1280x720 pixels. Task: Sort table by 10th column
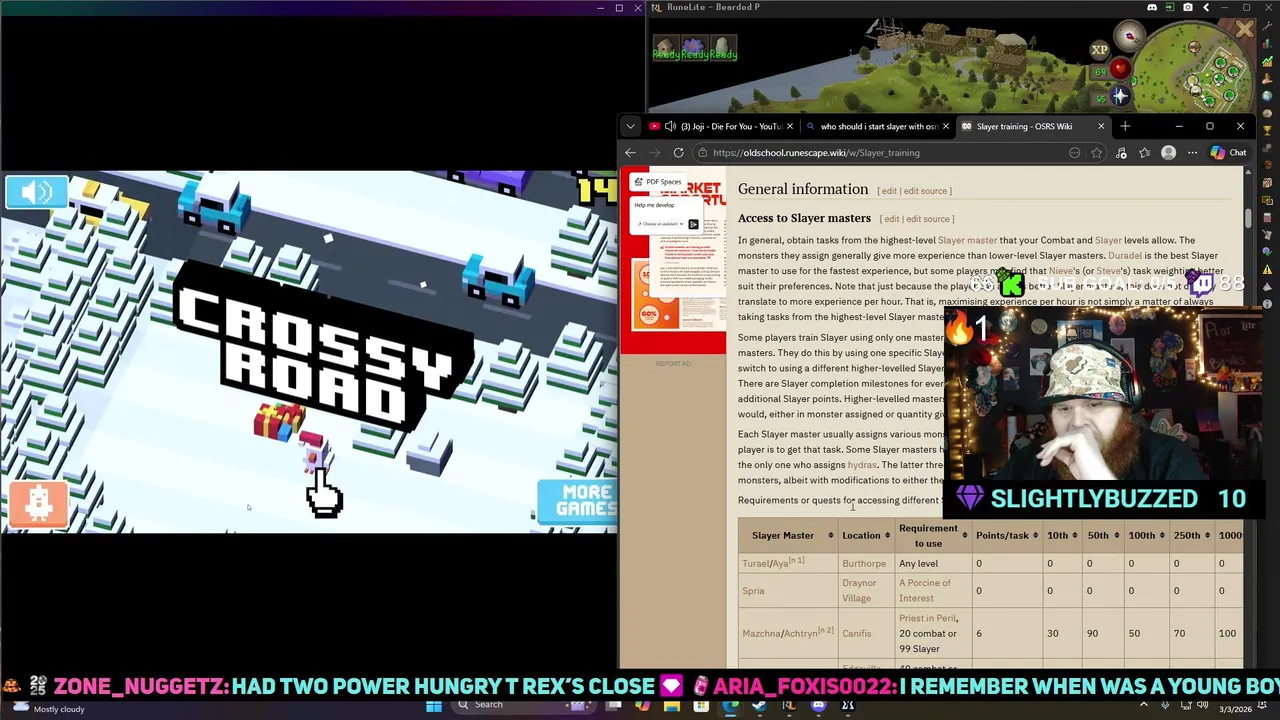tap(1064, 536)
